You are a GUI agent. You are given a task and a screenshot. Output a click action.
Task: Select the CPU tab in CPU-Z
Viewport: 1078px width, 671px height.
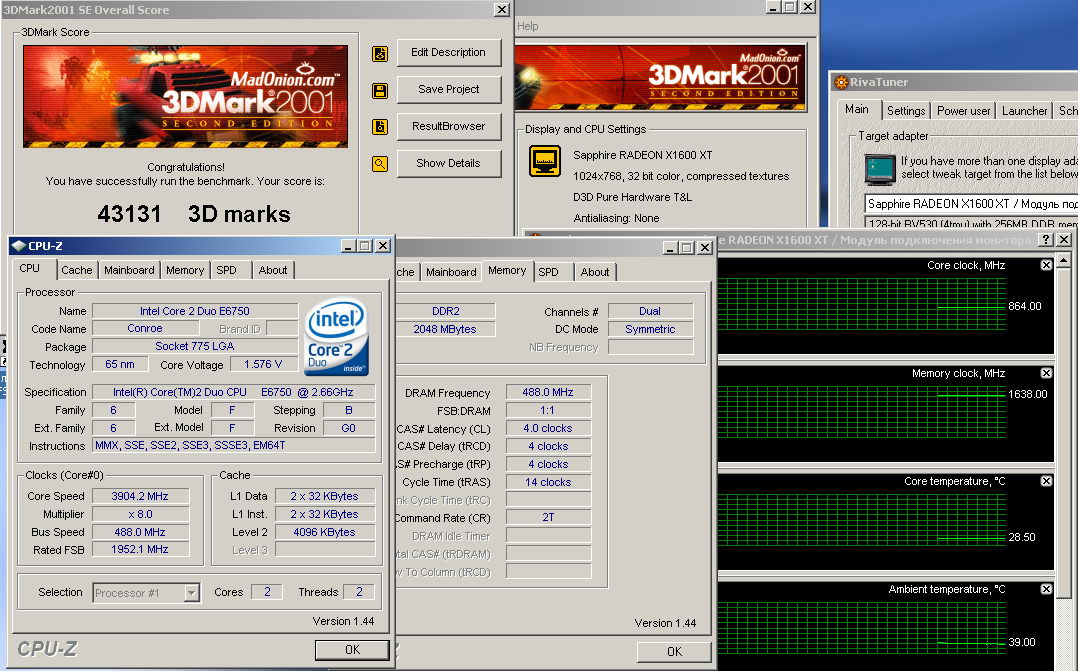point(30,269)
